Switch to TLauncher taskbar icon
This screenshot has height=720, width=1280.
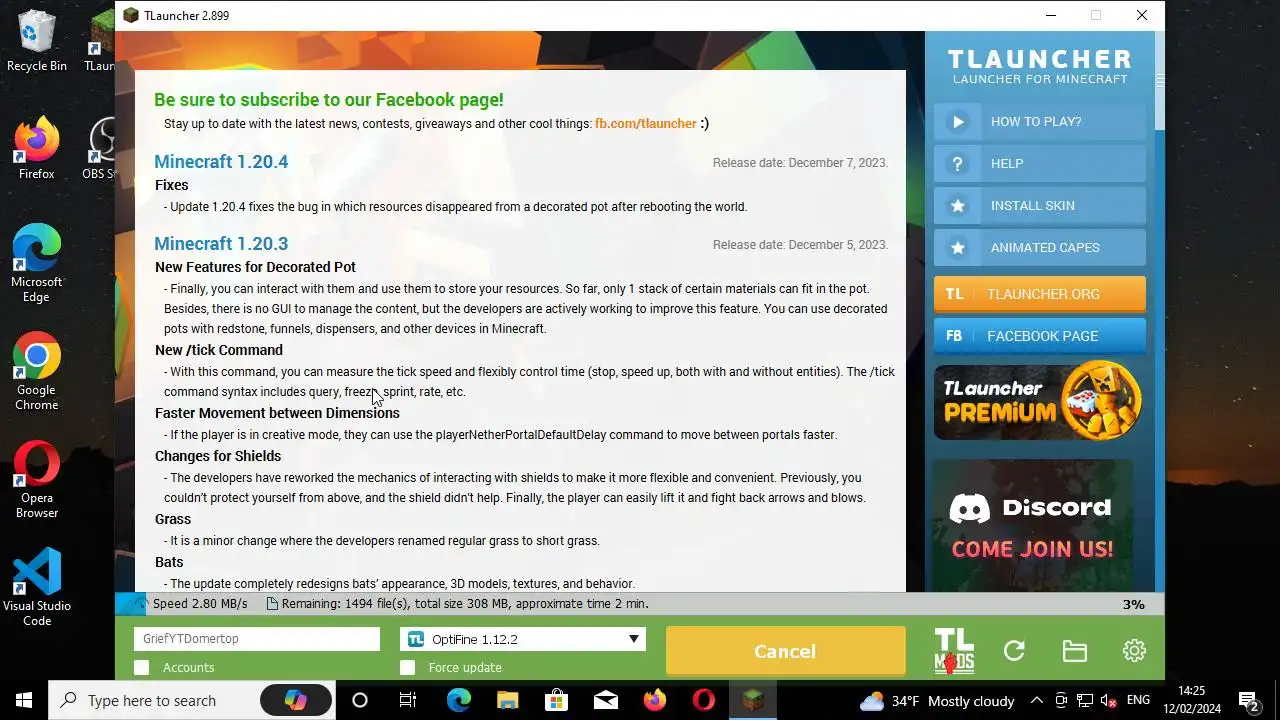point(753,700)
